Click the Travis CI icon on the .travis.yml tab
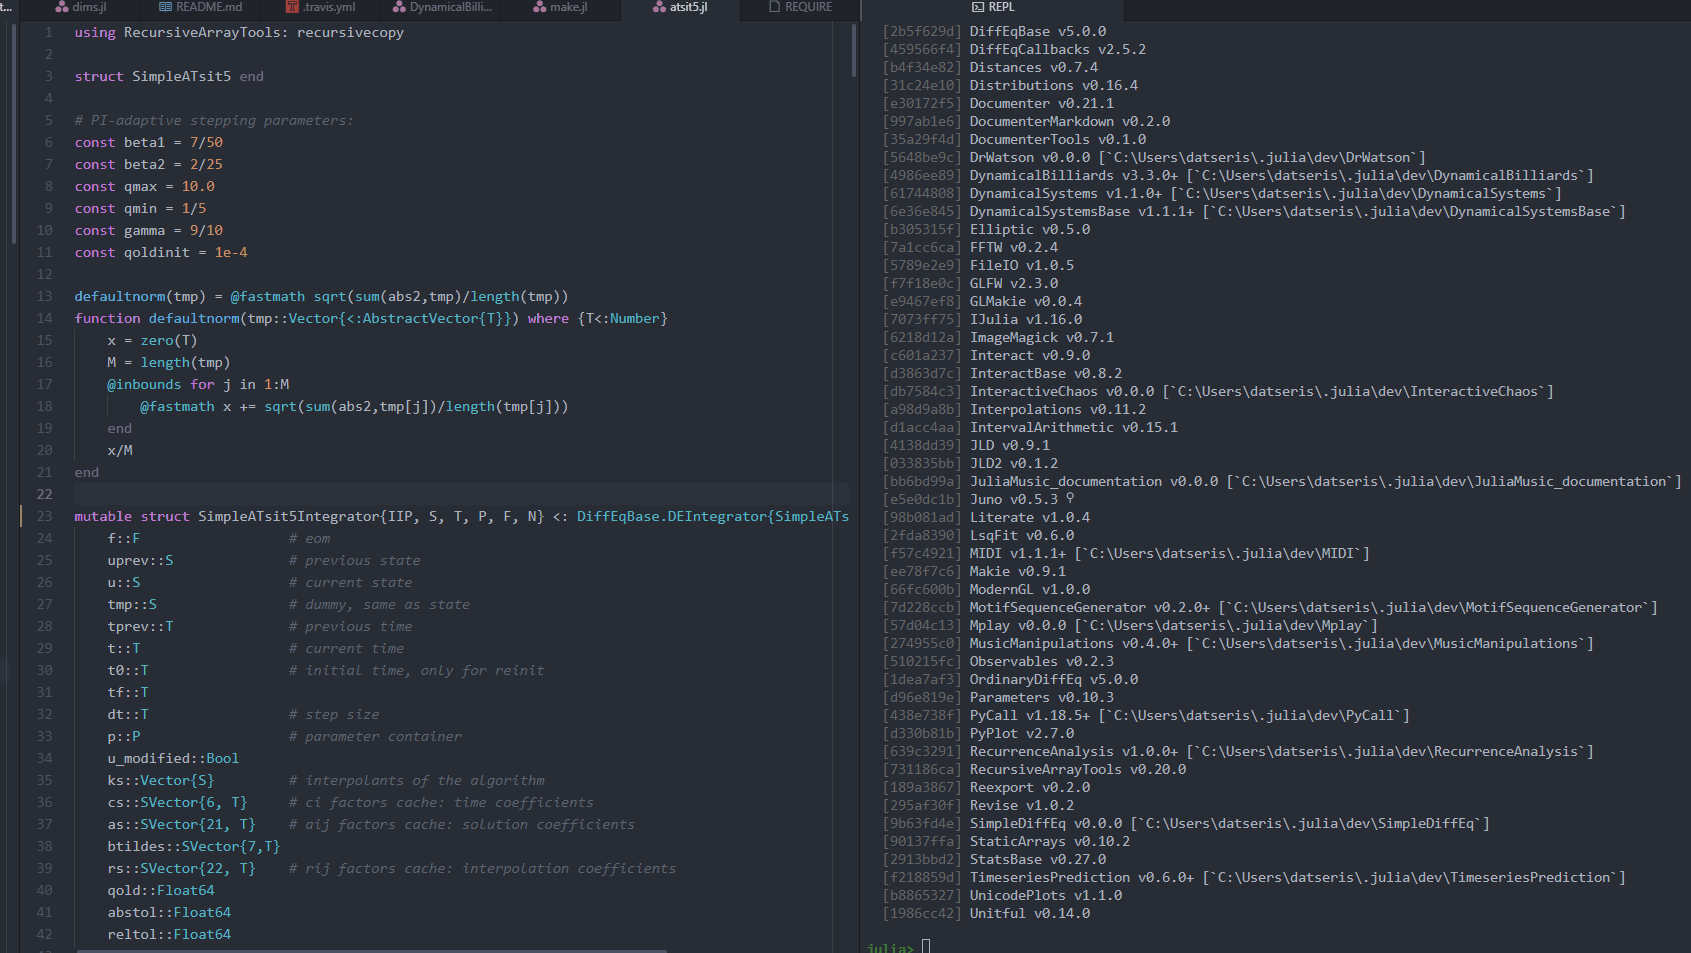 coord(291,7)
